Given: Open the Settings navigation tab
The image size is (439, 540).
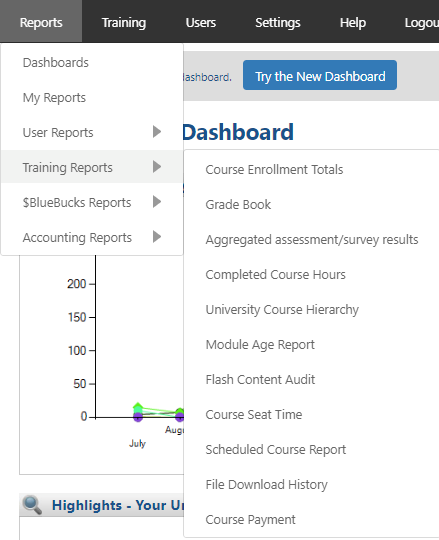Looking at the screenshot, I should (278, 22).
